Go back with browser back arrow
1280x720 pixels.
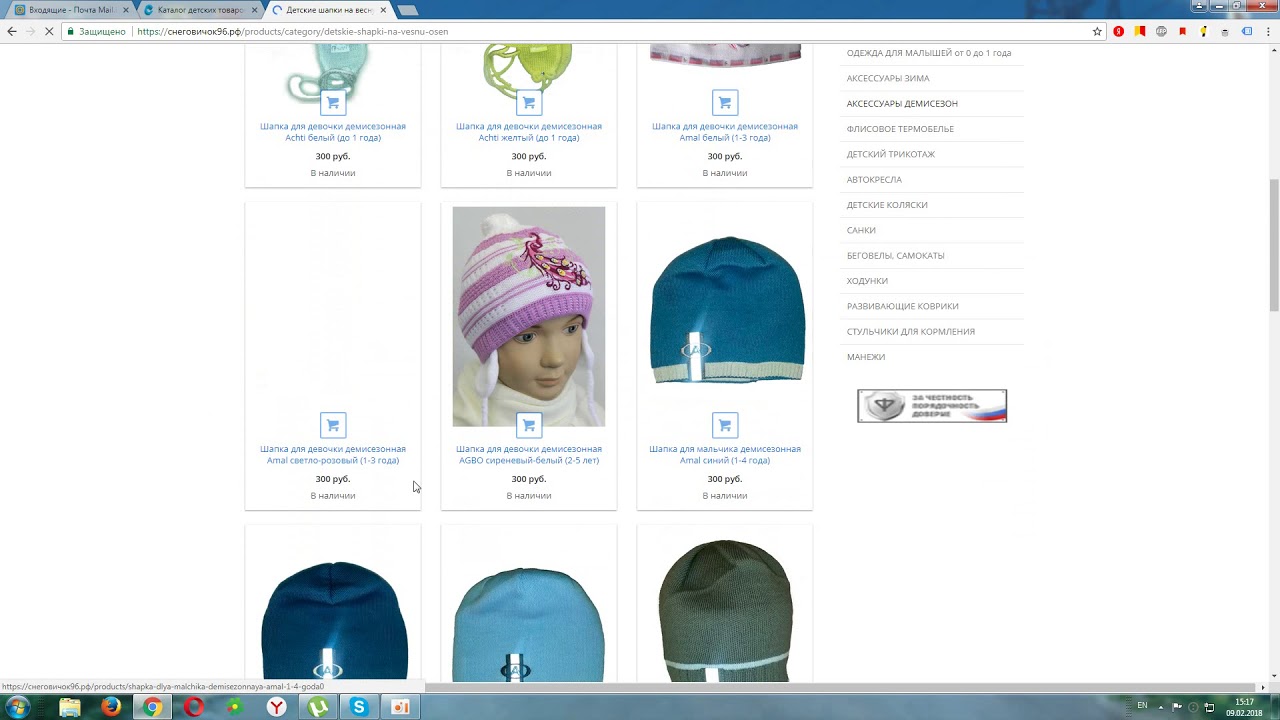12,31
